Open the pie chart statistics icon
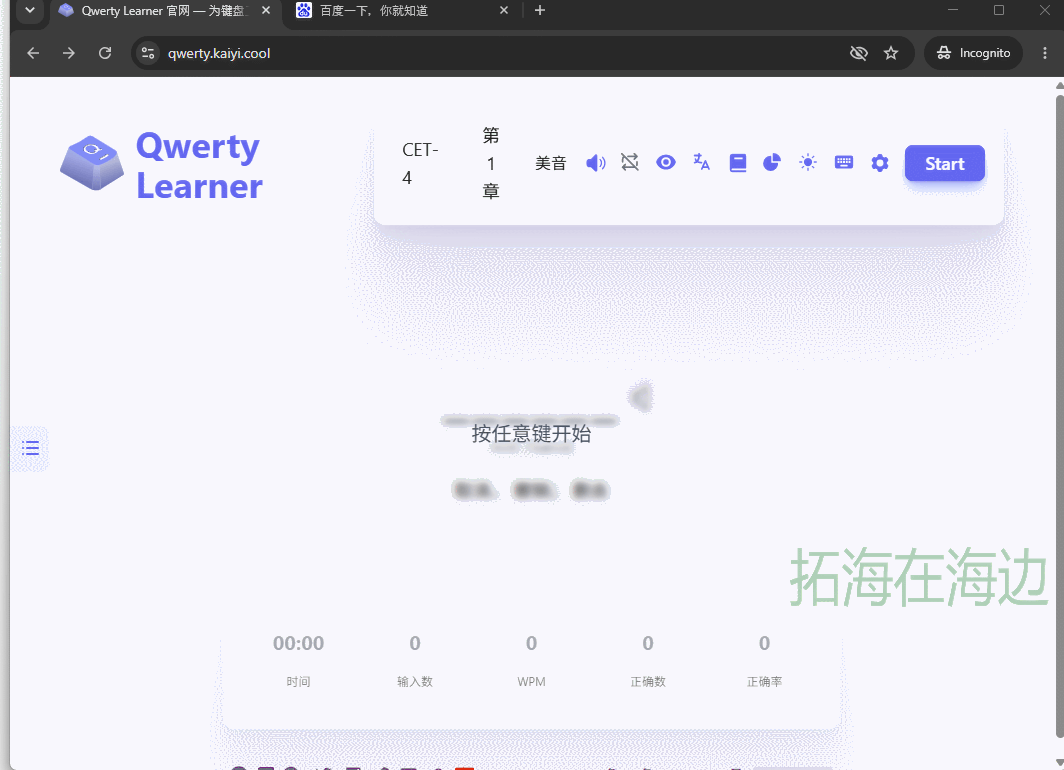The height and width of the screenshot is (770, 1064). [x=772, y=162]
